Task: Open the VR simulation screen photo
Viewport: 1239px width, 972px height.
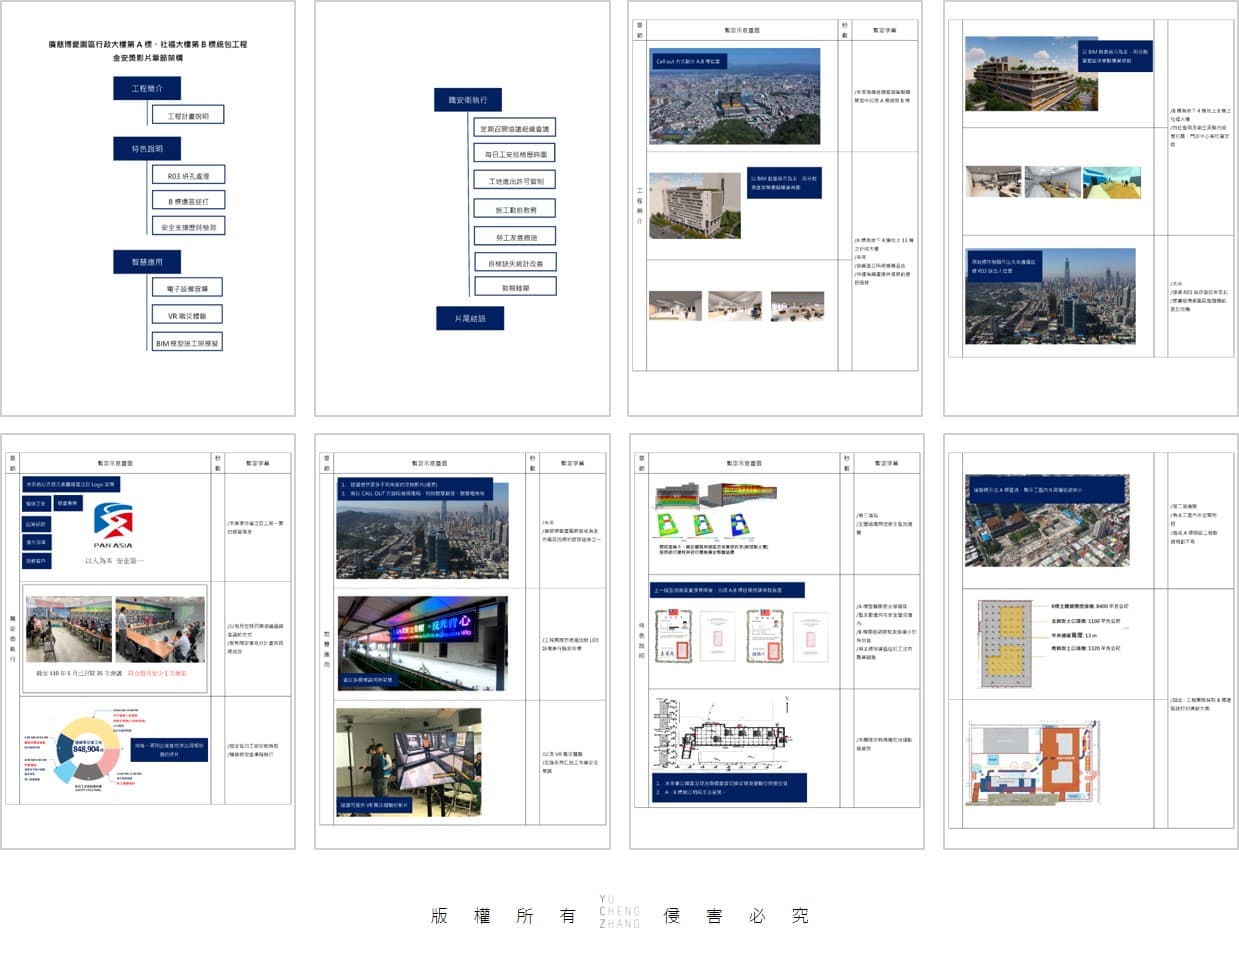Action: tap(408, 763)
